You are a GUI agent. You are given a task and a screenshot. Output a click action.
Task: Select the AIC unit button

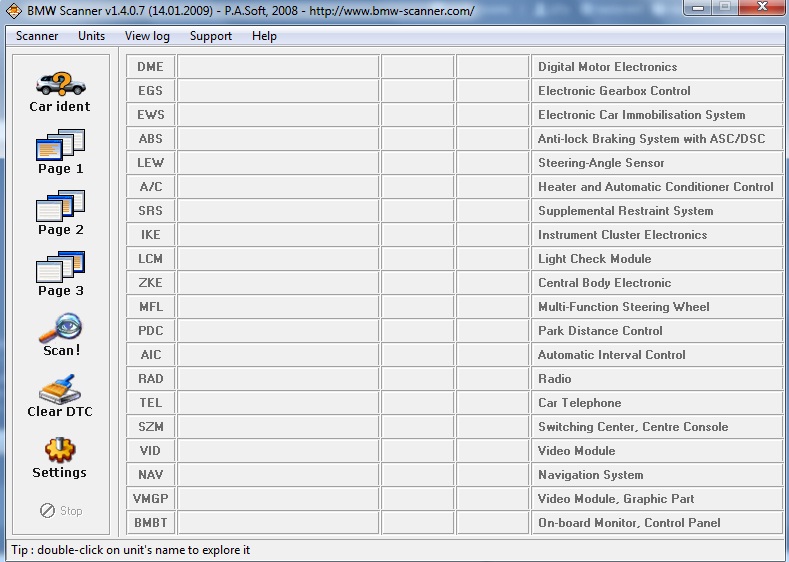(150, 355)
